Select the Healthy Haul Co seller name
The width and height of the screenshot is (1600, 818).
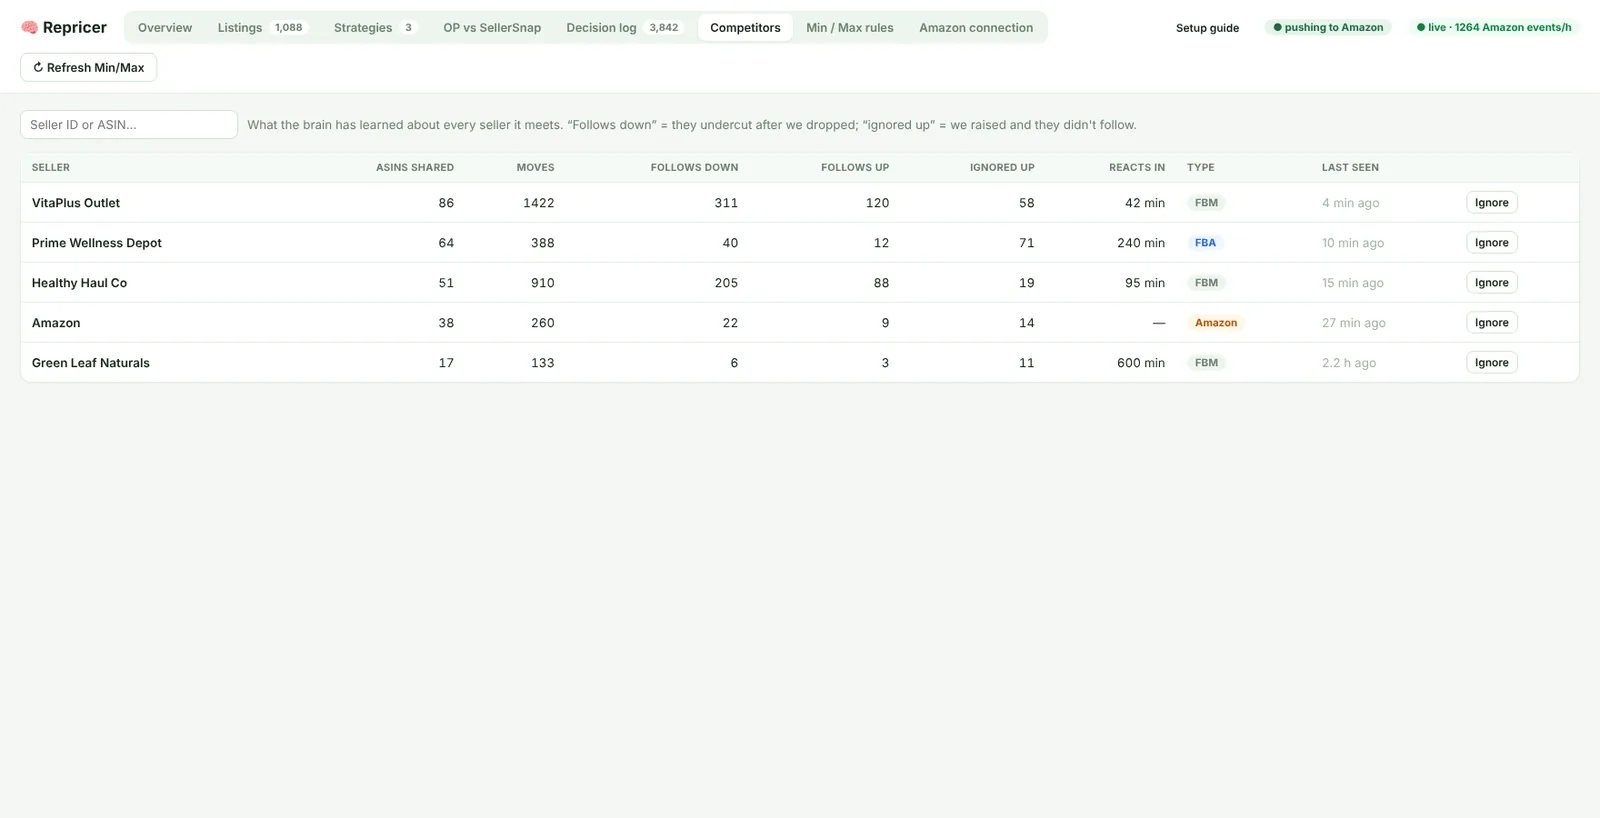[80, 282]
